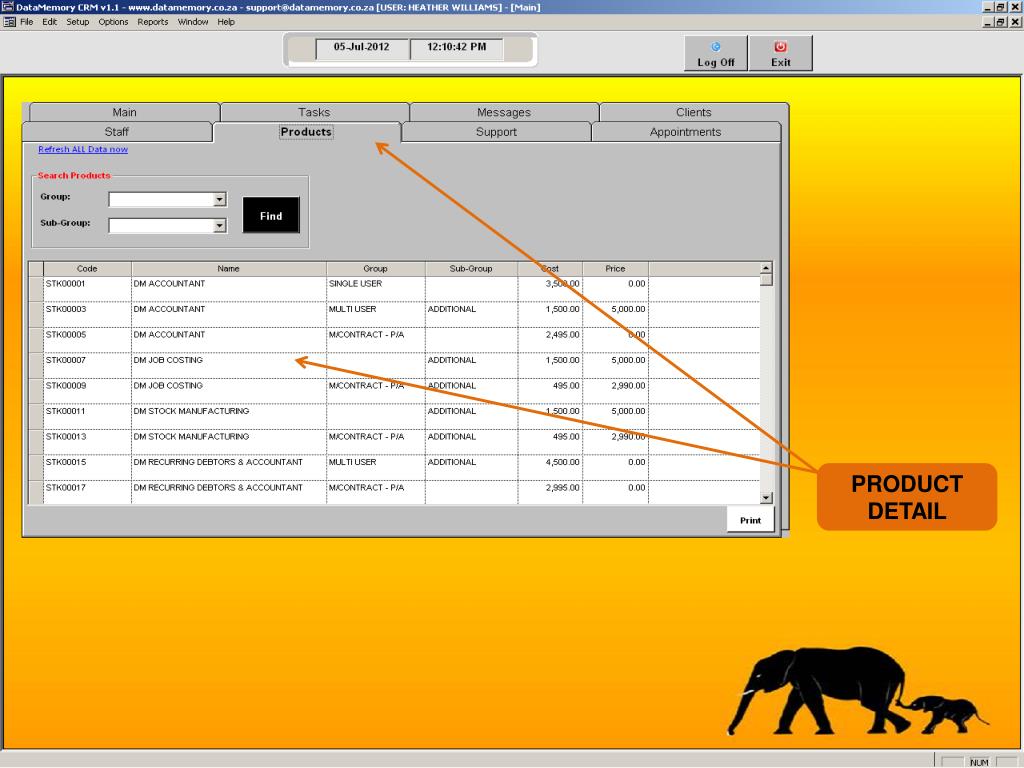Select the Products tab

point(306,132)
